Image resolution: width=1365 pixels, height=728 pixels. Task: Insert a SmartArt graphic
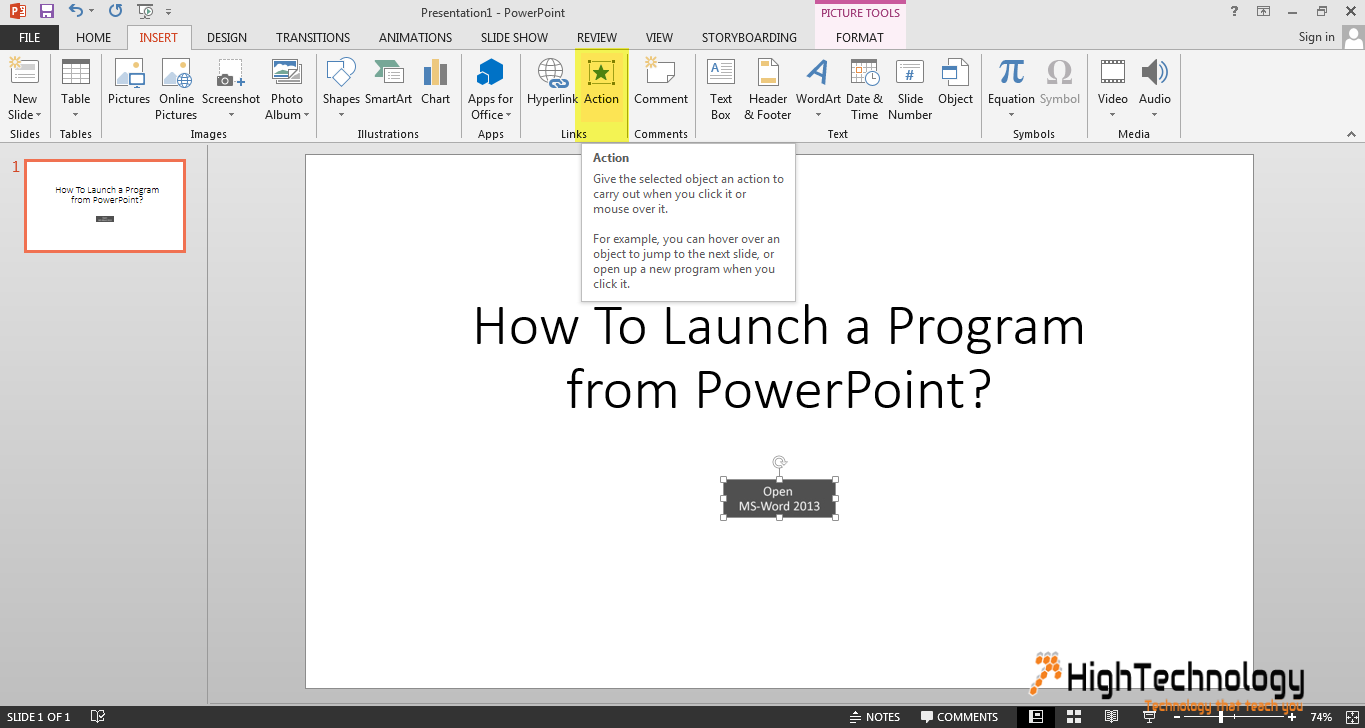pos(388,82)
